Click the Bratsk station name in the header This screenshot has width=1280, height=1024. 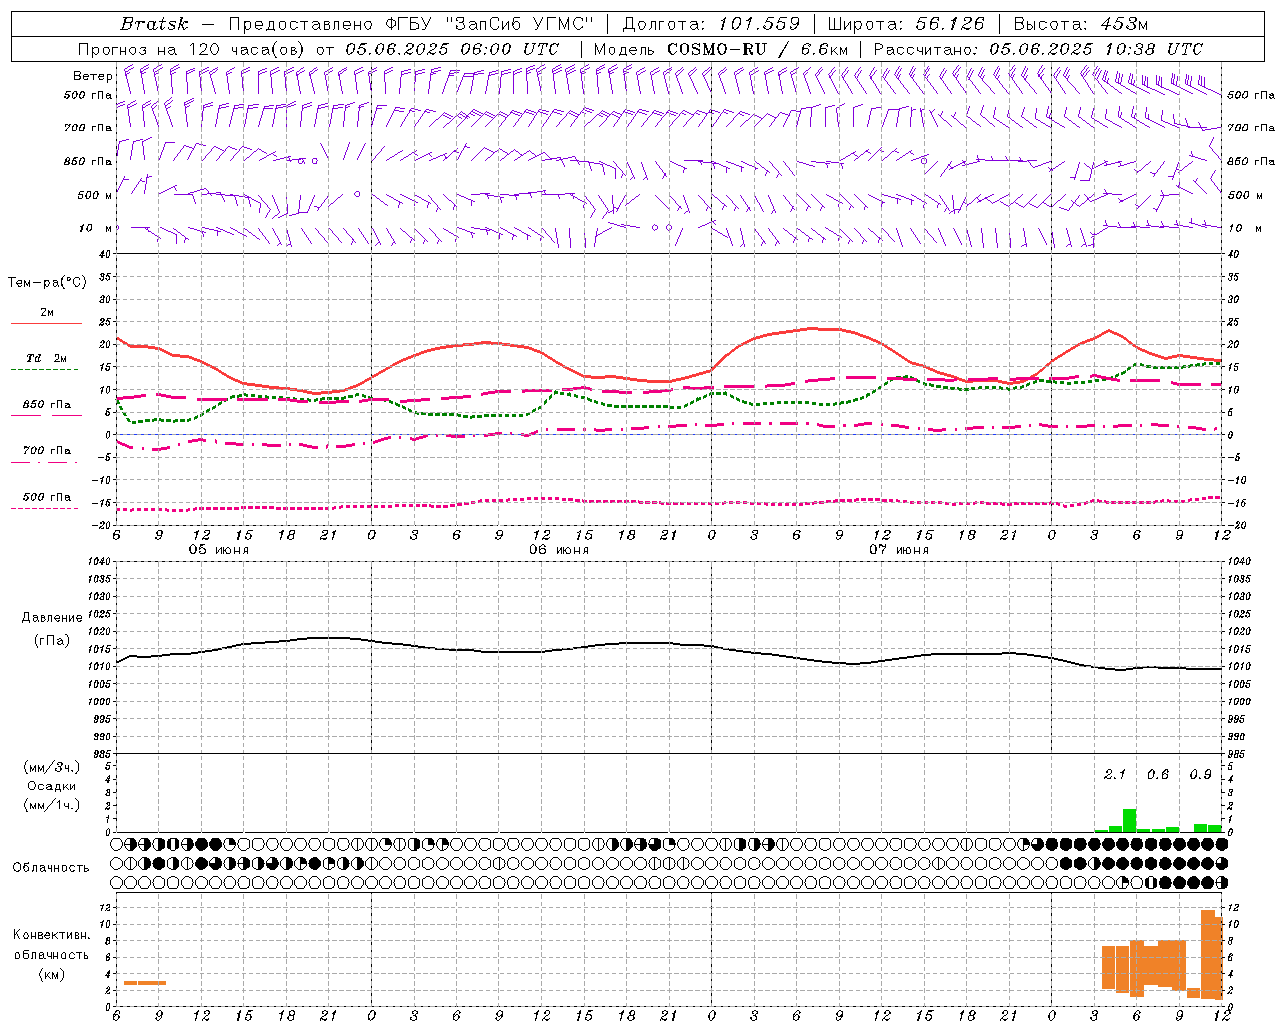click(x=154, y=24)
